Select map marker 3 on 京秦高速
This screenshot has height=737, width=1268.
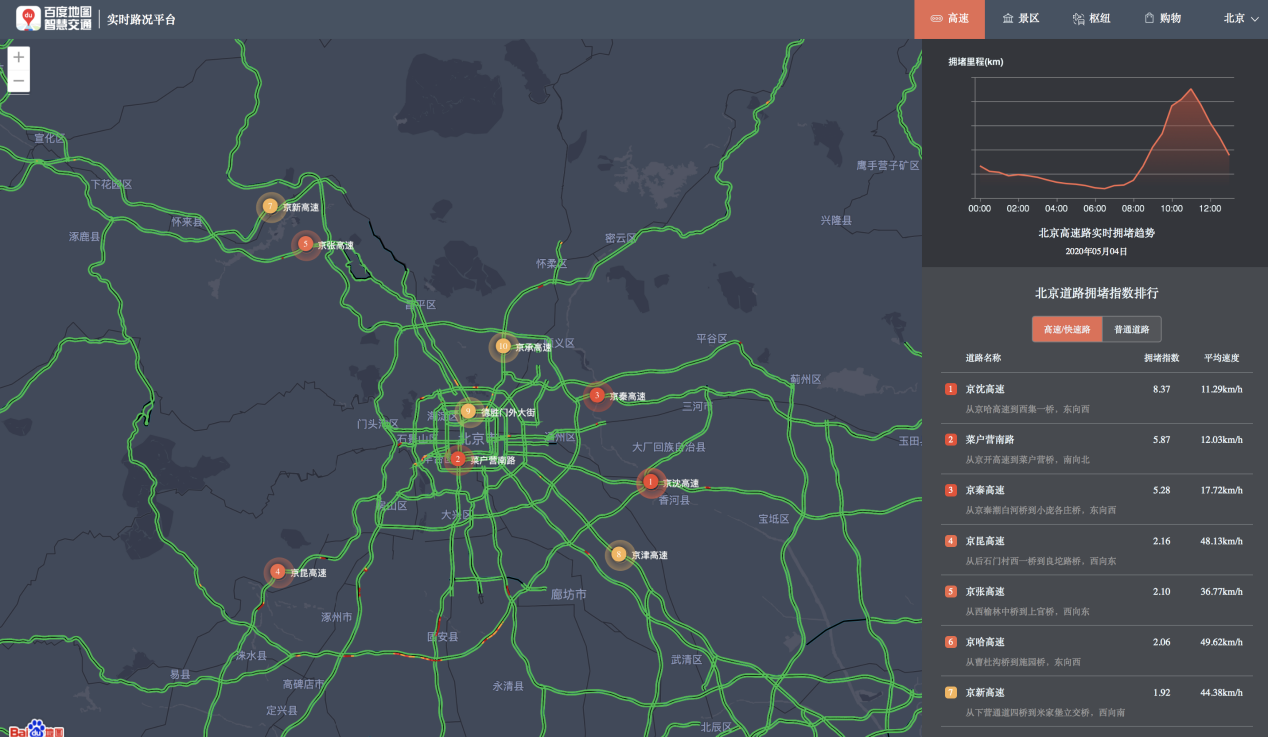point(597,396)
